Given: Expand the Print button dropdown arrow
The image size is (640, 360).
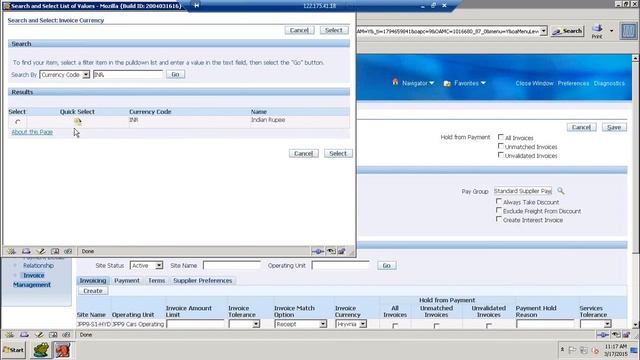Looking at the screenshot, I should [611, 31].
